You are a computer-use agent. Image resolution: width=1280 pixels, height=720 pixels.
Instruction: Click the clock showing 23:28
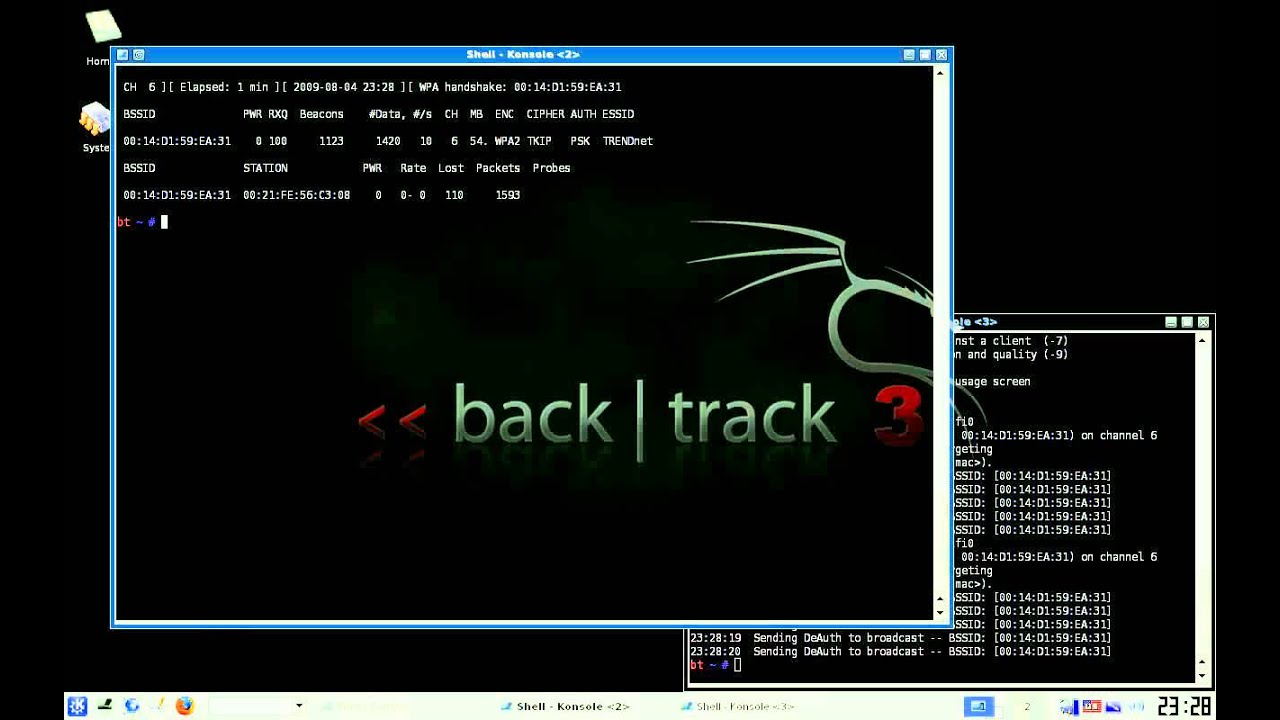click(x=1185, y=706)
